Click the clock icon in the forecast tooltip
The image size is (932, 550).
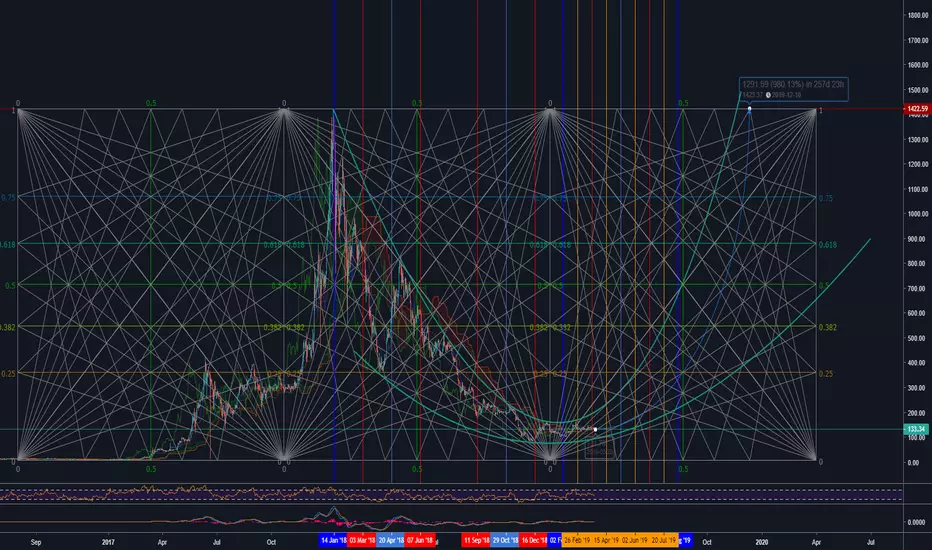click(x=768, y=95)
